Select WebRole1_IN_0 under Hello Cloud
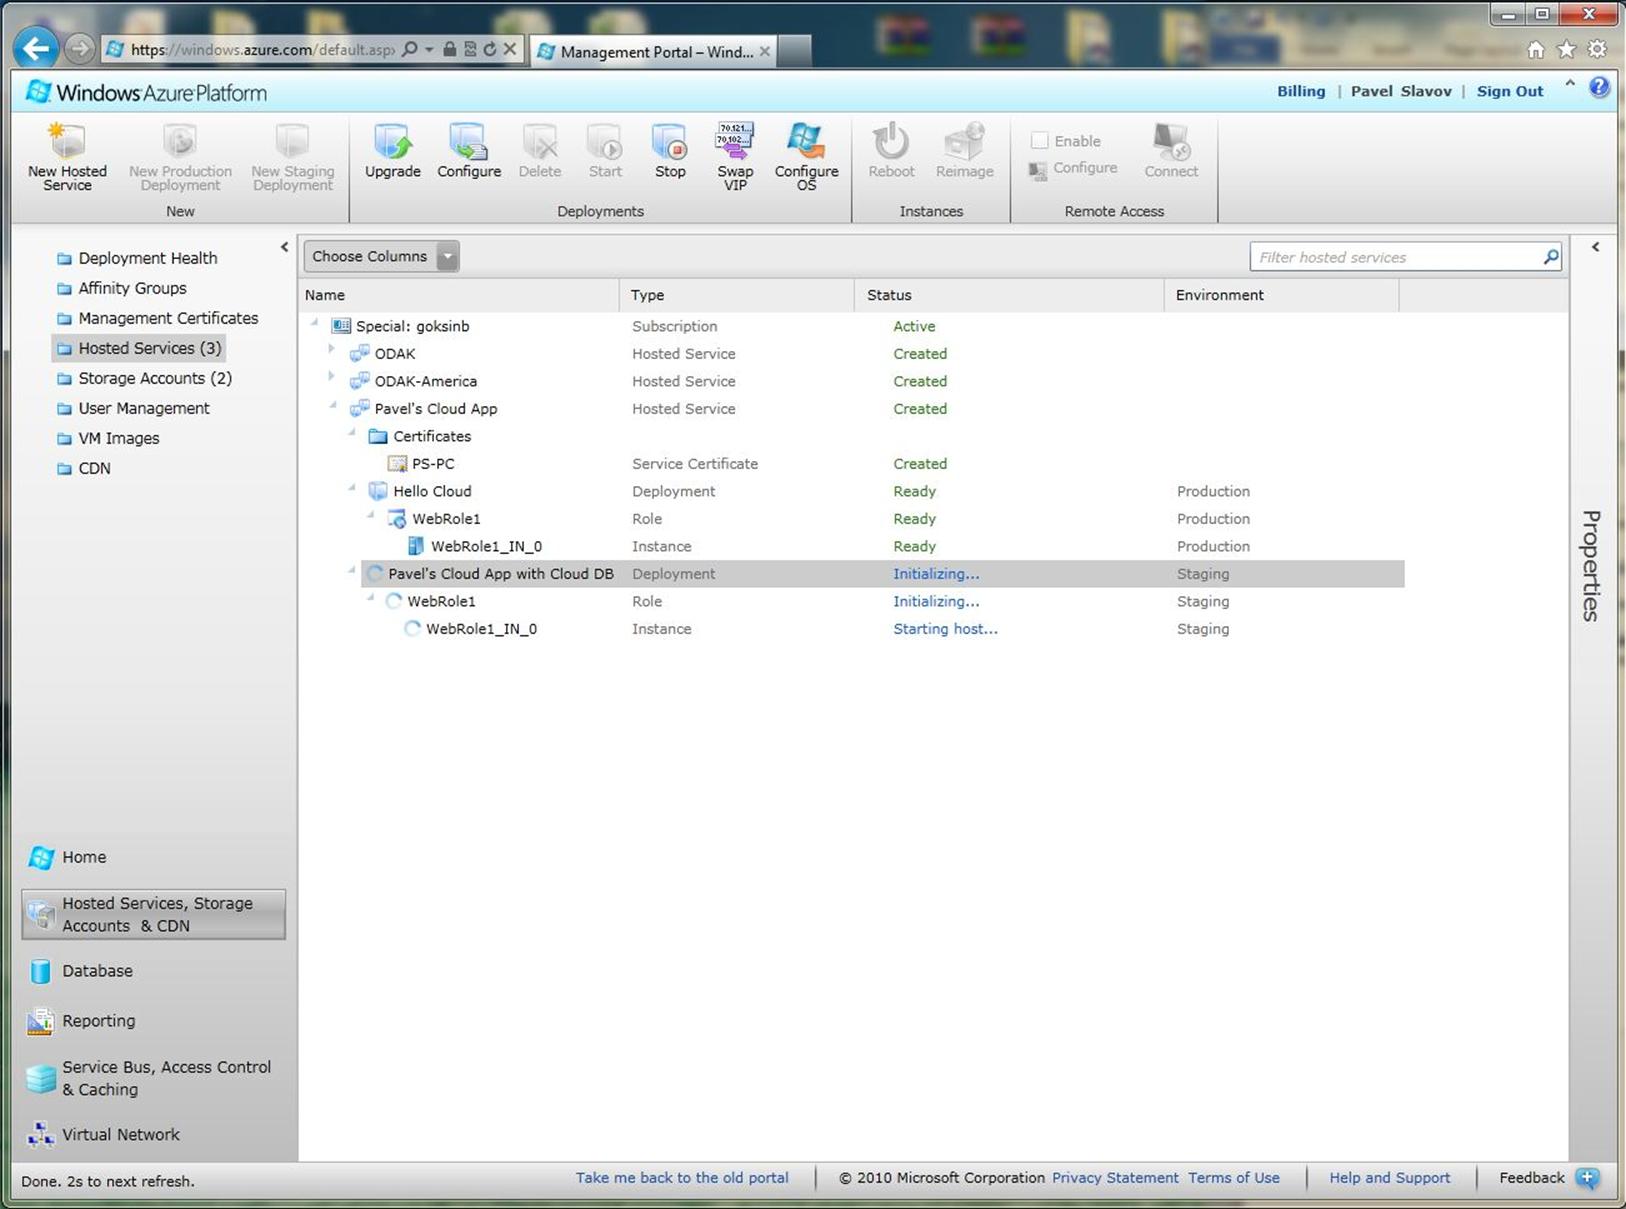Viewport: 1626px width, 1209px height. [x=852, y=546]
